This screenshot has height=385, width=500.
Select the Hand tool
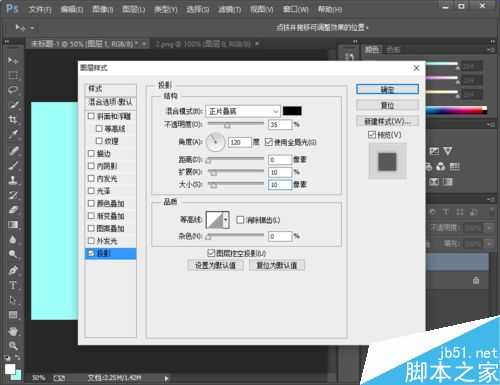click(x=13, y=331)
